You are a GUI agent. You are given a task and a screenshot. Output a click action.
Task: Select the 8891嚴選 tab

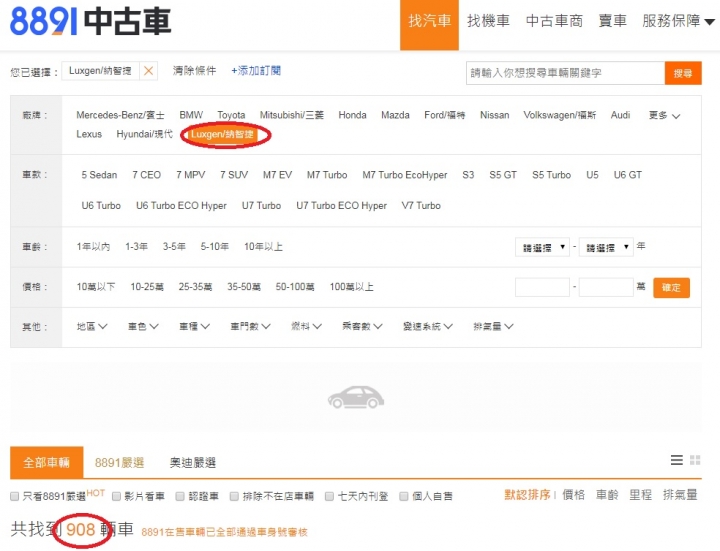click(119, 462)
